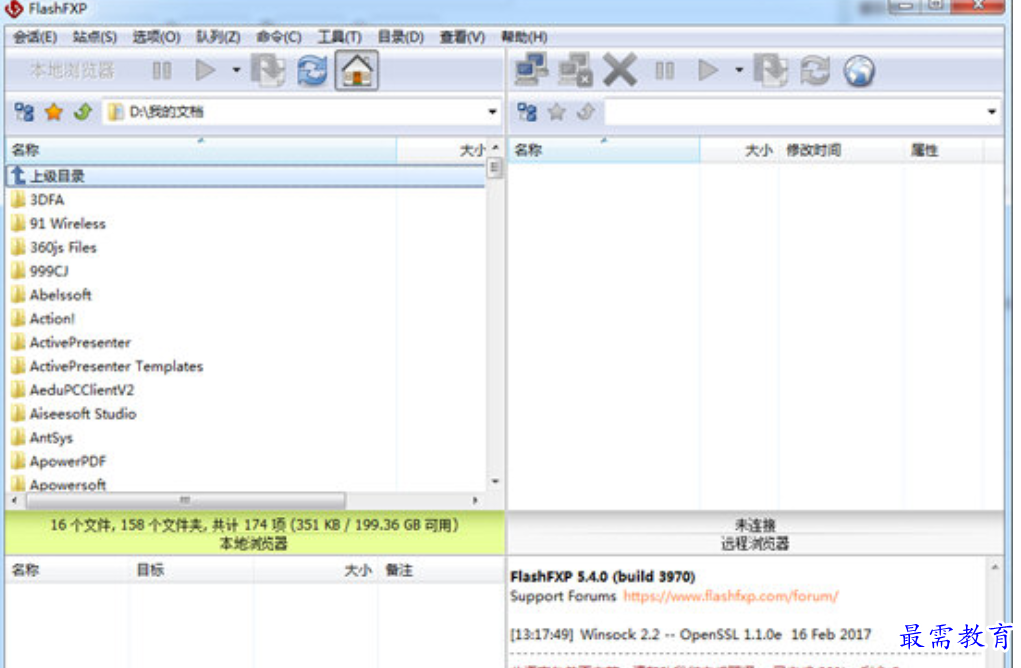Sort remote list by 大小 column header
Image resolution: width=1021 pixels, height=668 pixels.
[739, 150]
